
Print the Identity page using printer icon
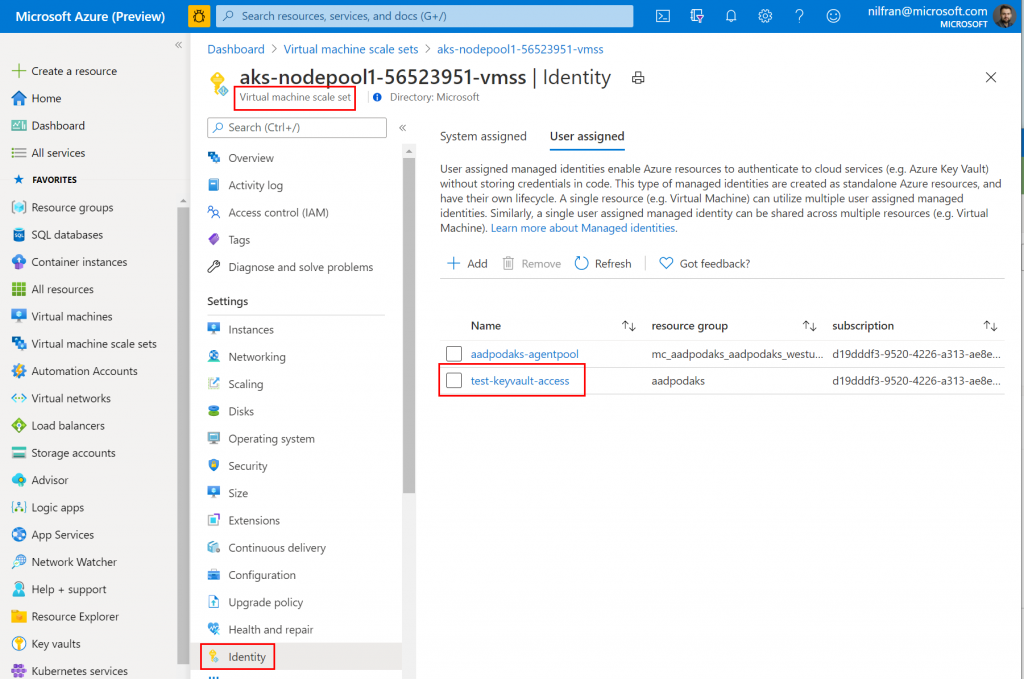pos(638,78)
